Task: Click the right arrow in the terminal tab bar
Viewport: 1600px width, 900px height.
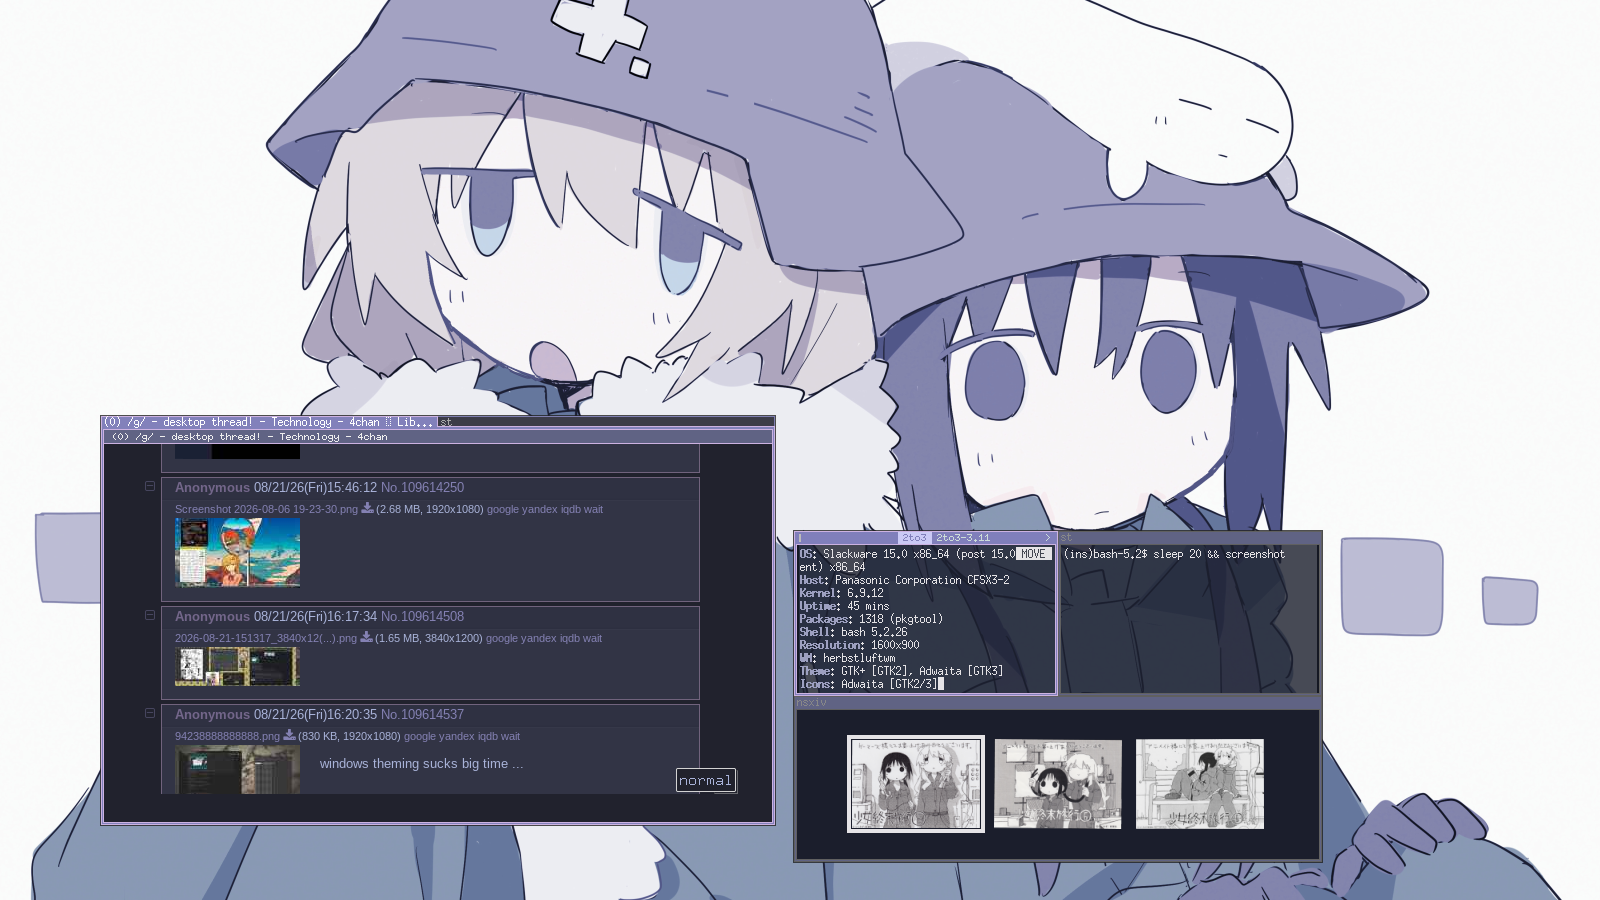Action: pyautogui.click(x=1047, y=538)
